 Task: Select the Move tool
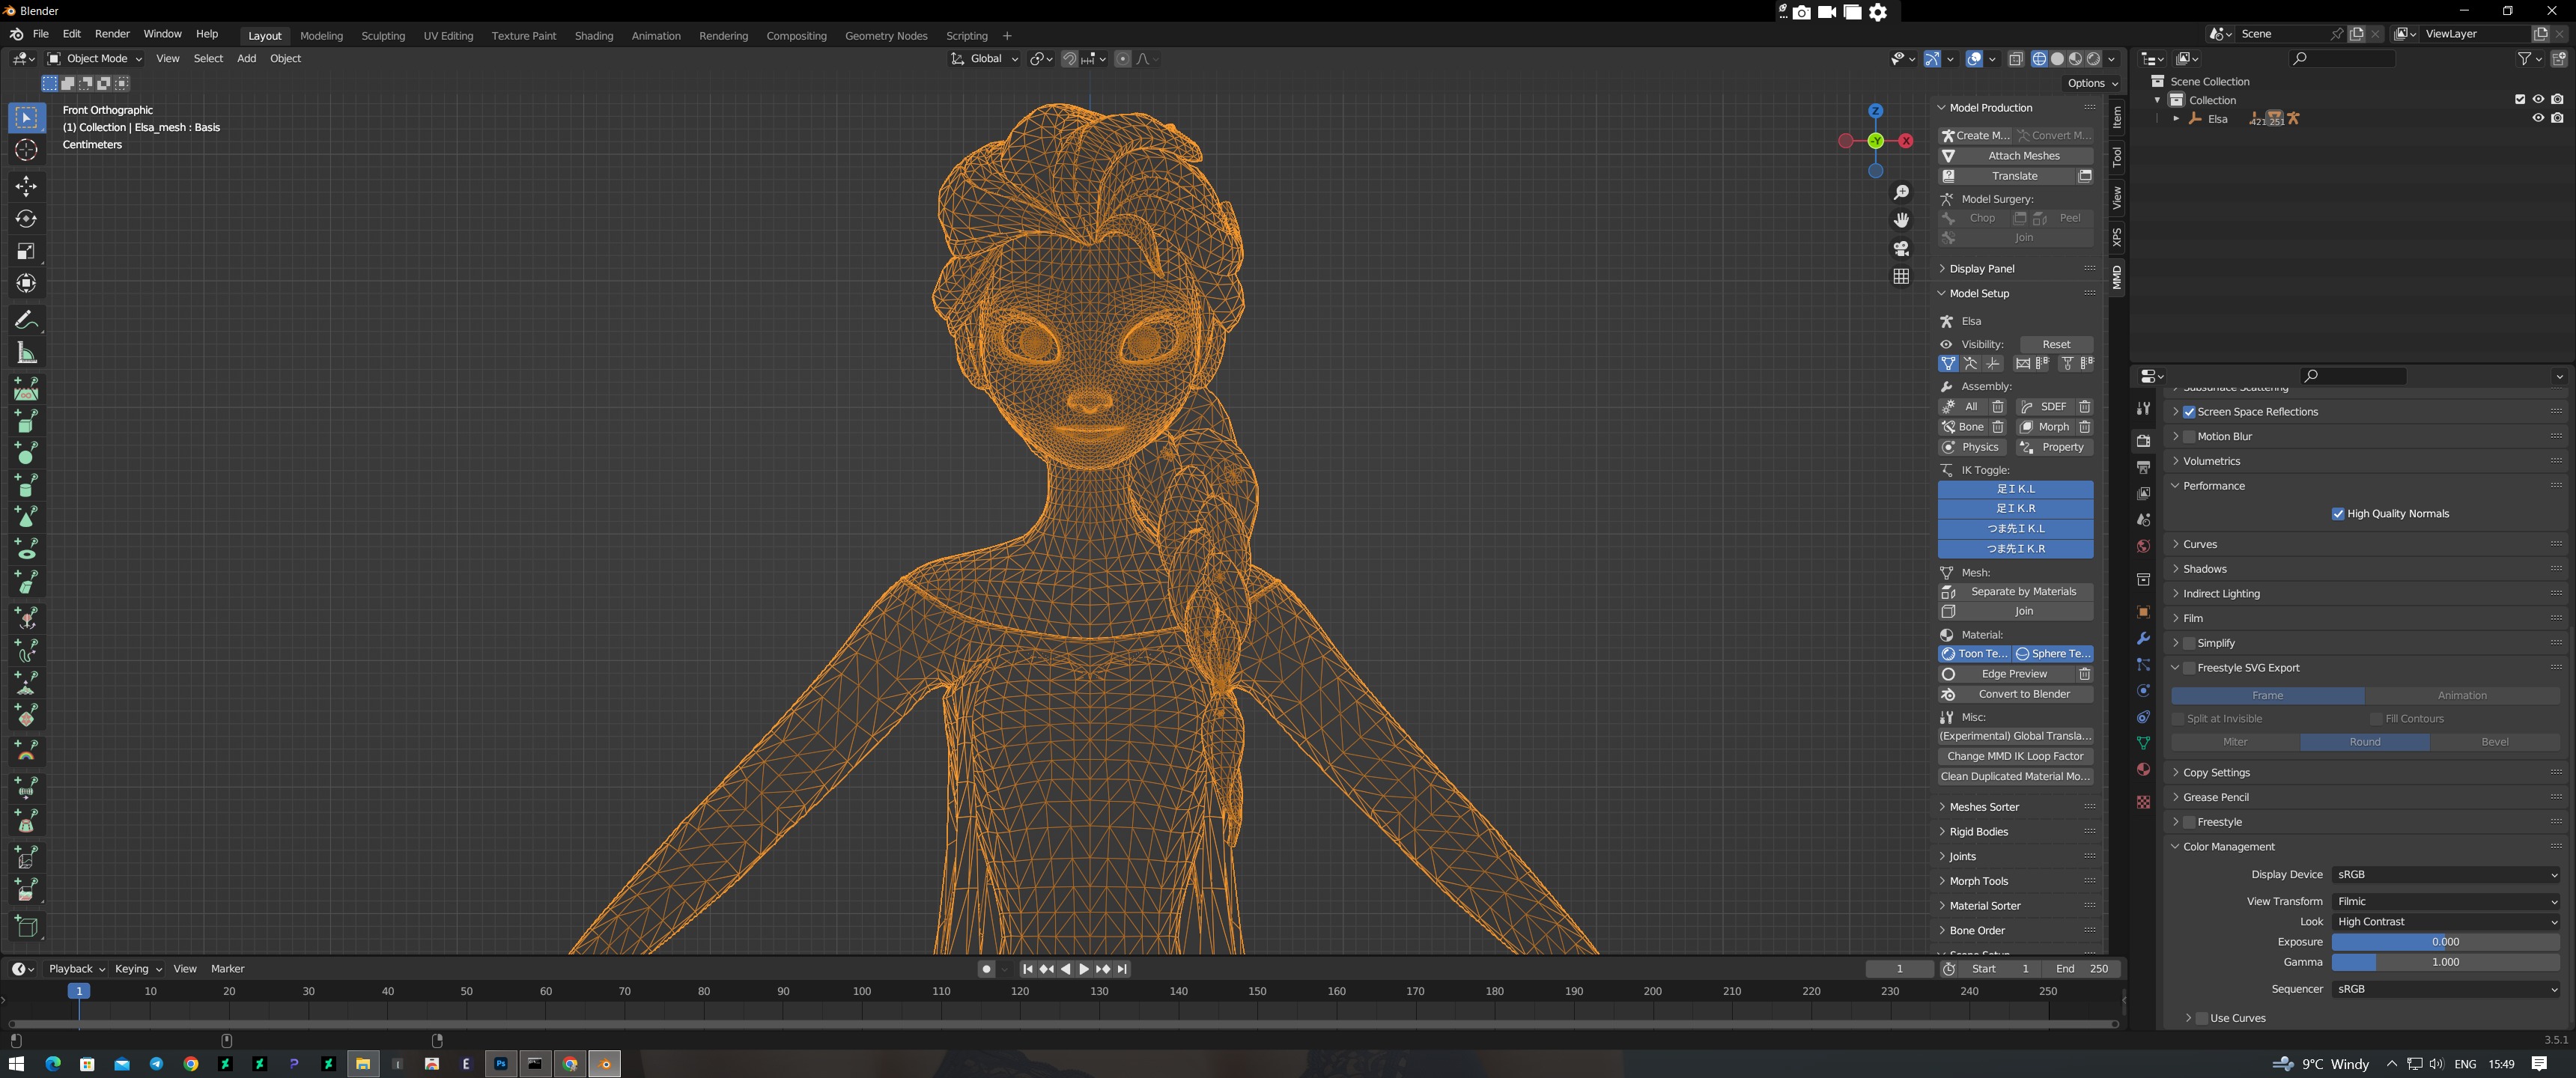(26, 186)
